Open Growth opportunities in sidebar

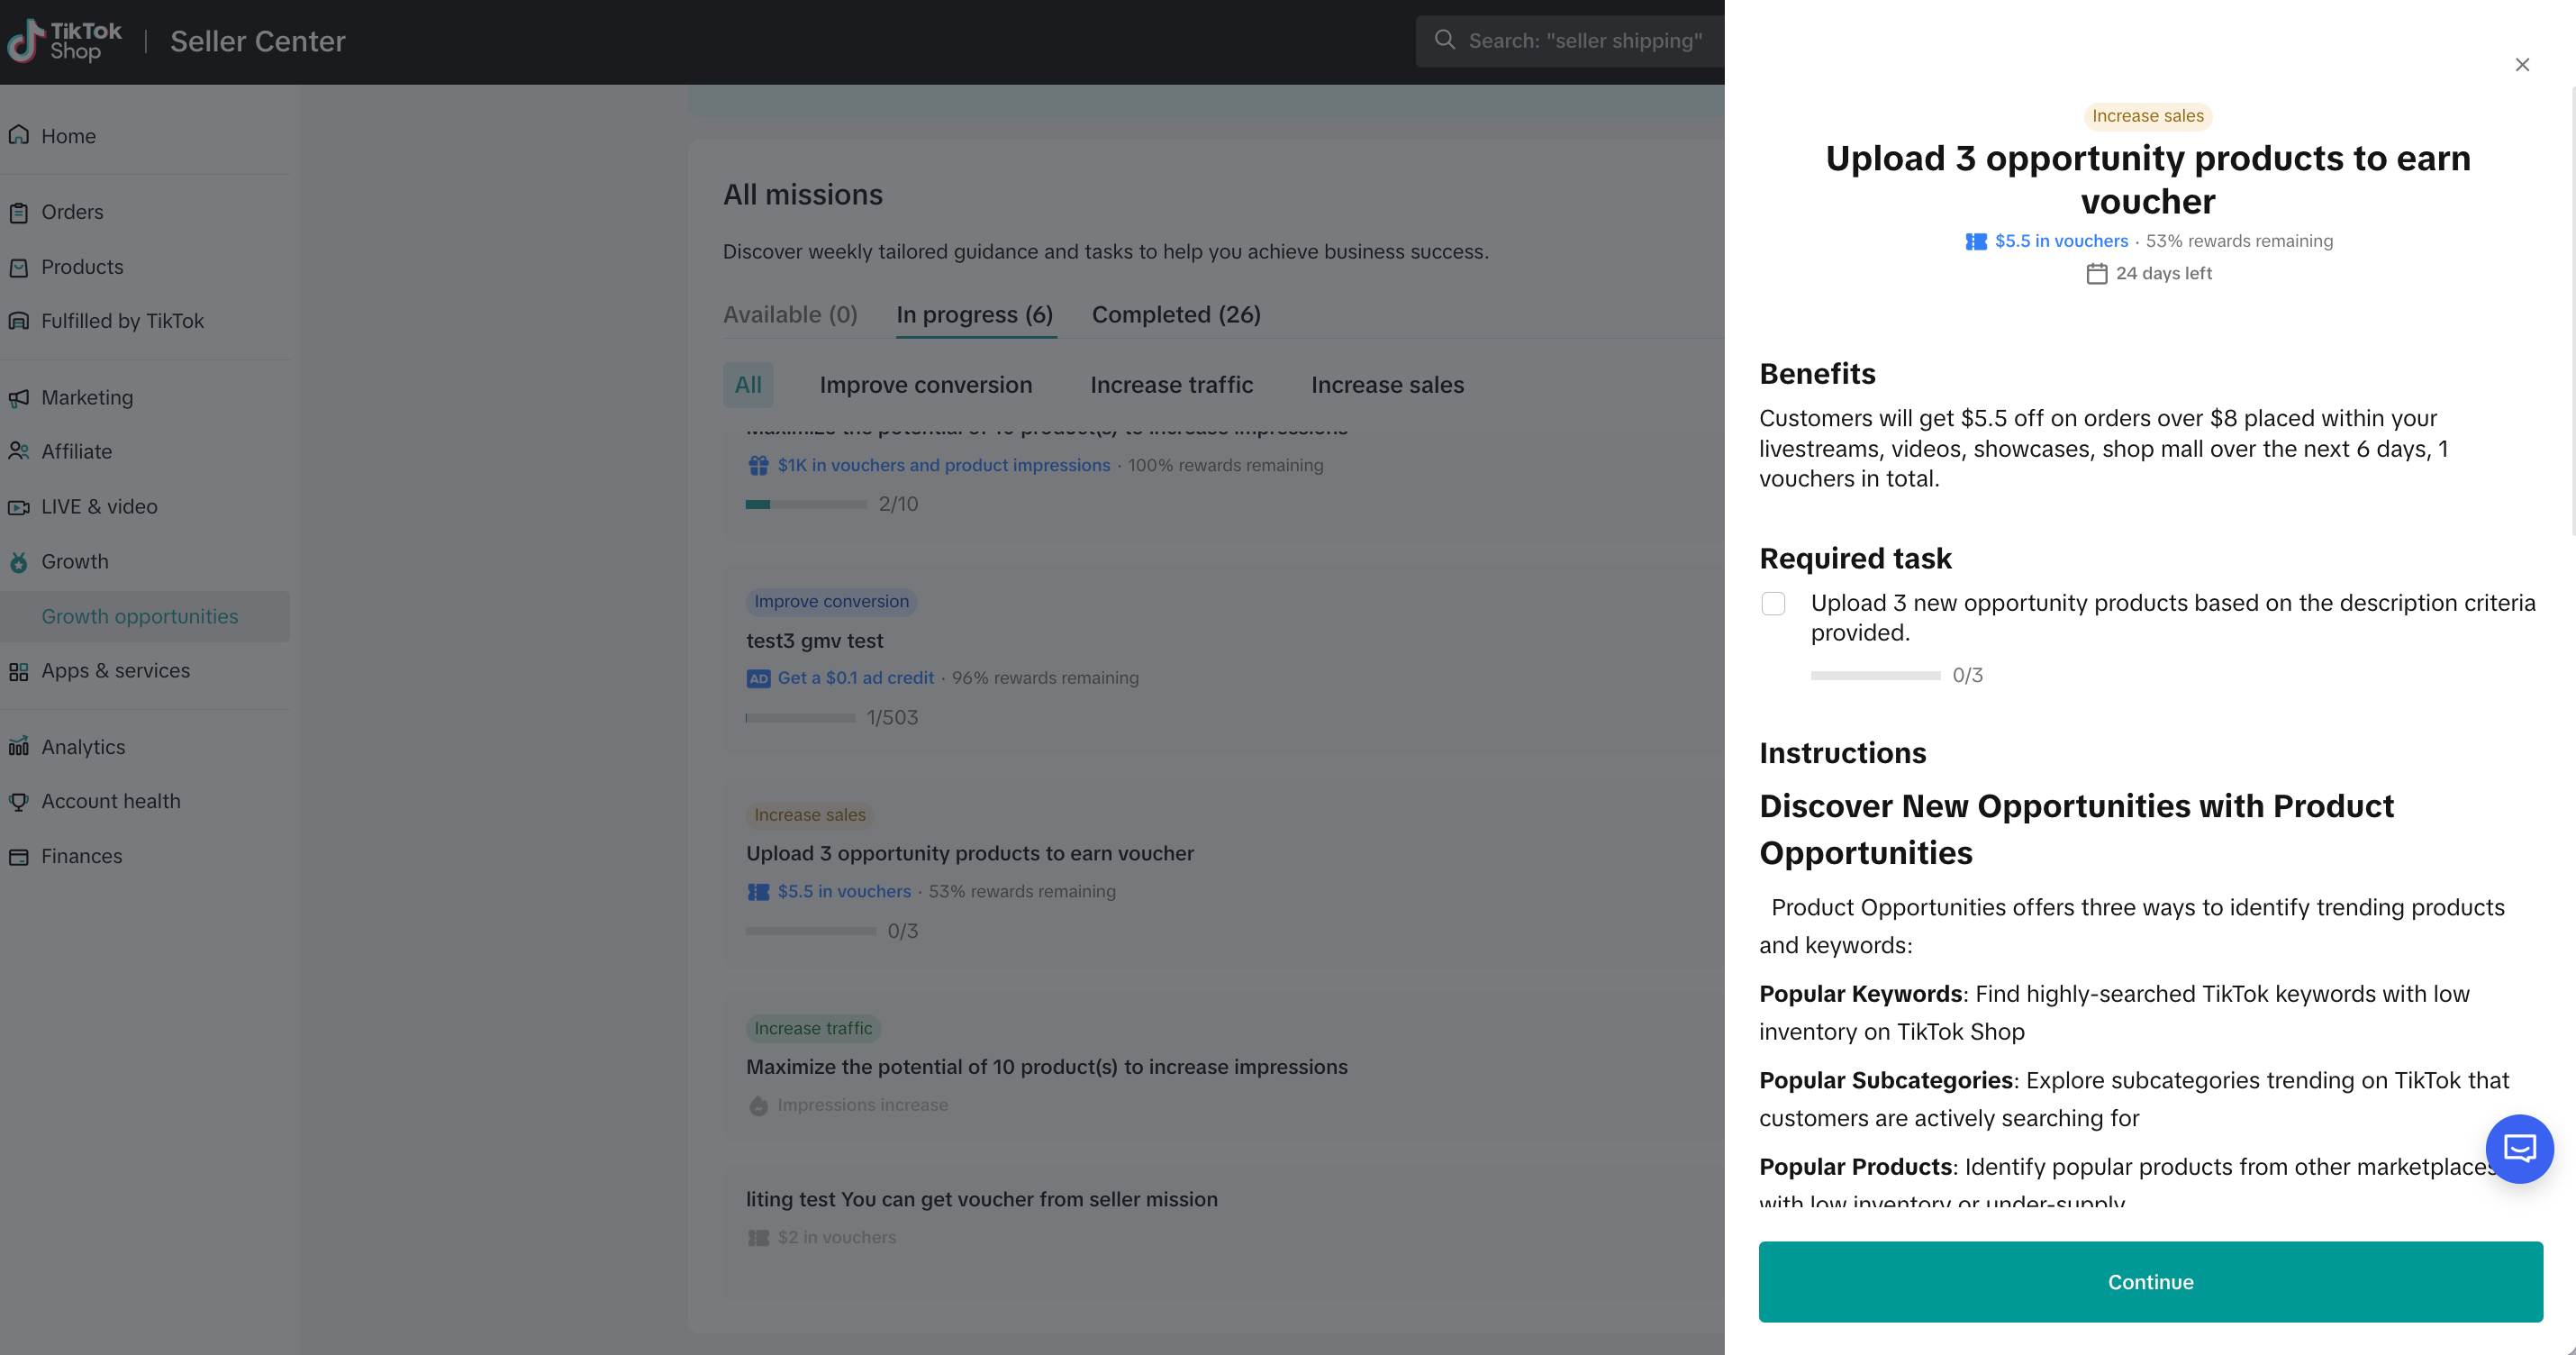(139, 616)
